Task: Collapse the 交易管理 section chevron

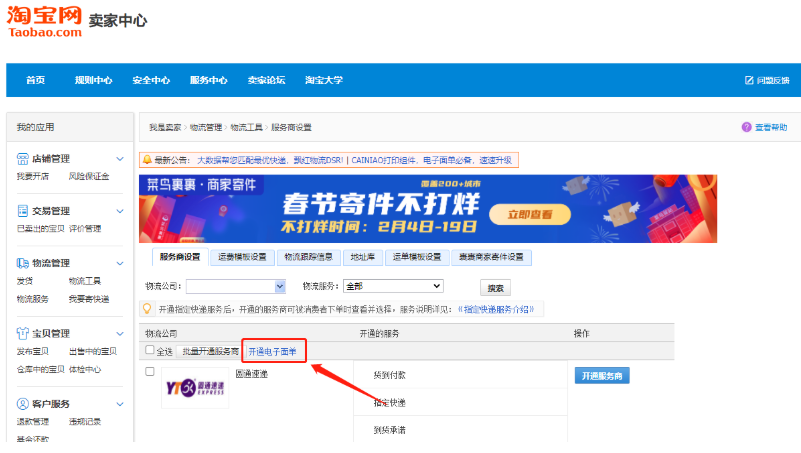Action: click(x=120, y=211)
